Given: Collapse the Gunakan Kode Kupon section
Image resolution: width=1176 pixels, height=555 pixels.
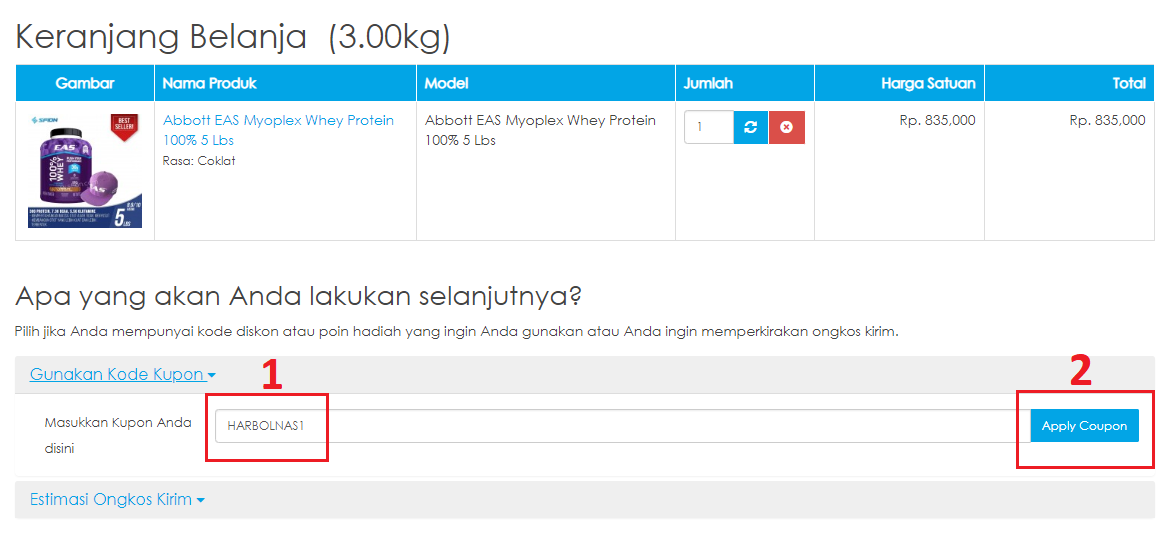Looking at the screenshot, I should click(x=117, y=375).
